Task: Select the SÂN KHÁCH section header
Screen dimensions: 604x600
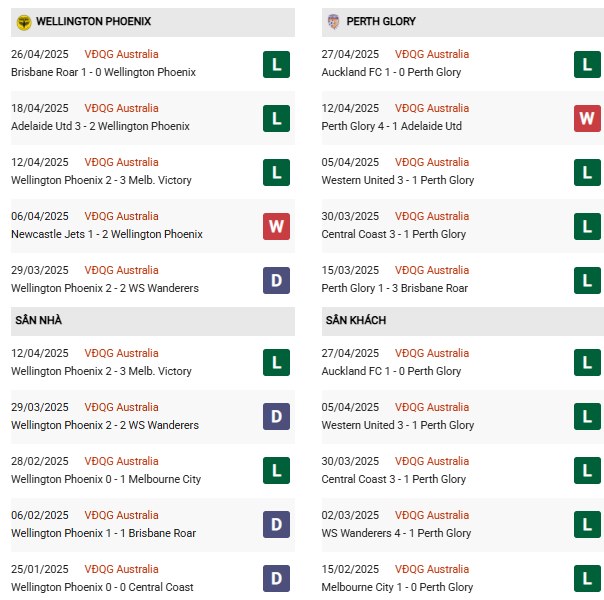Action: point(463,321)
